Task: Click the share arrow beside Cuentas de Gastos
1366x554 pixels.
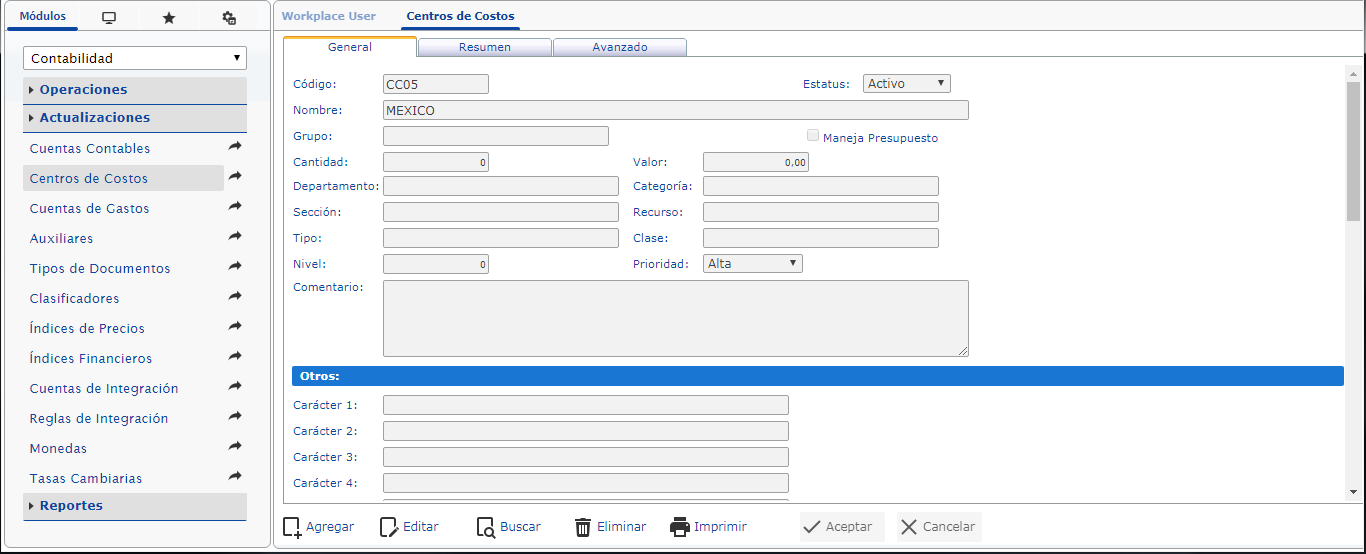Action: point(235,207)
